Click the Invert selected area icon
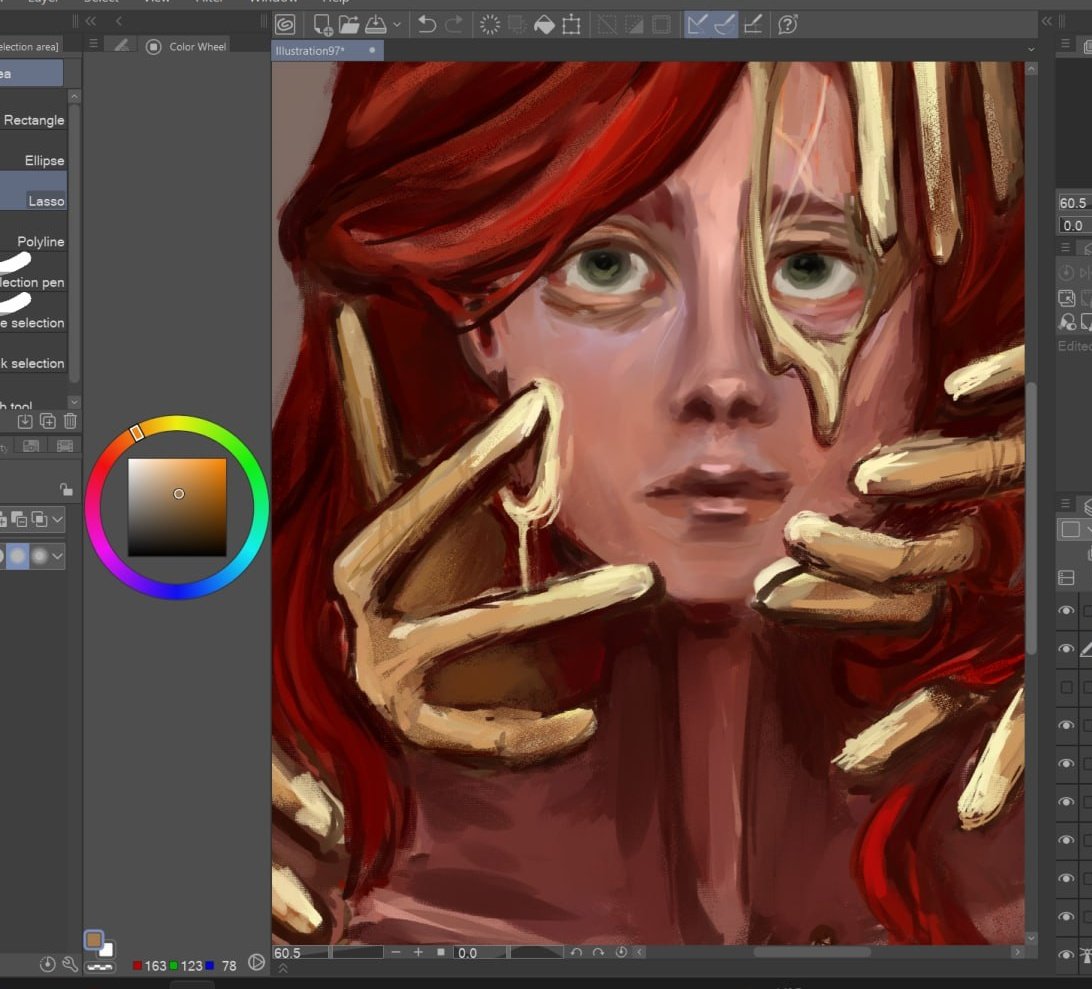 pyautogui.click(x=634, y=25)
